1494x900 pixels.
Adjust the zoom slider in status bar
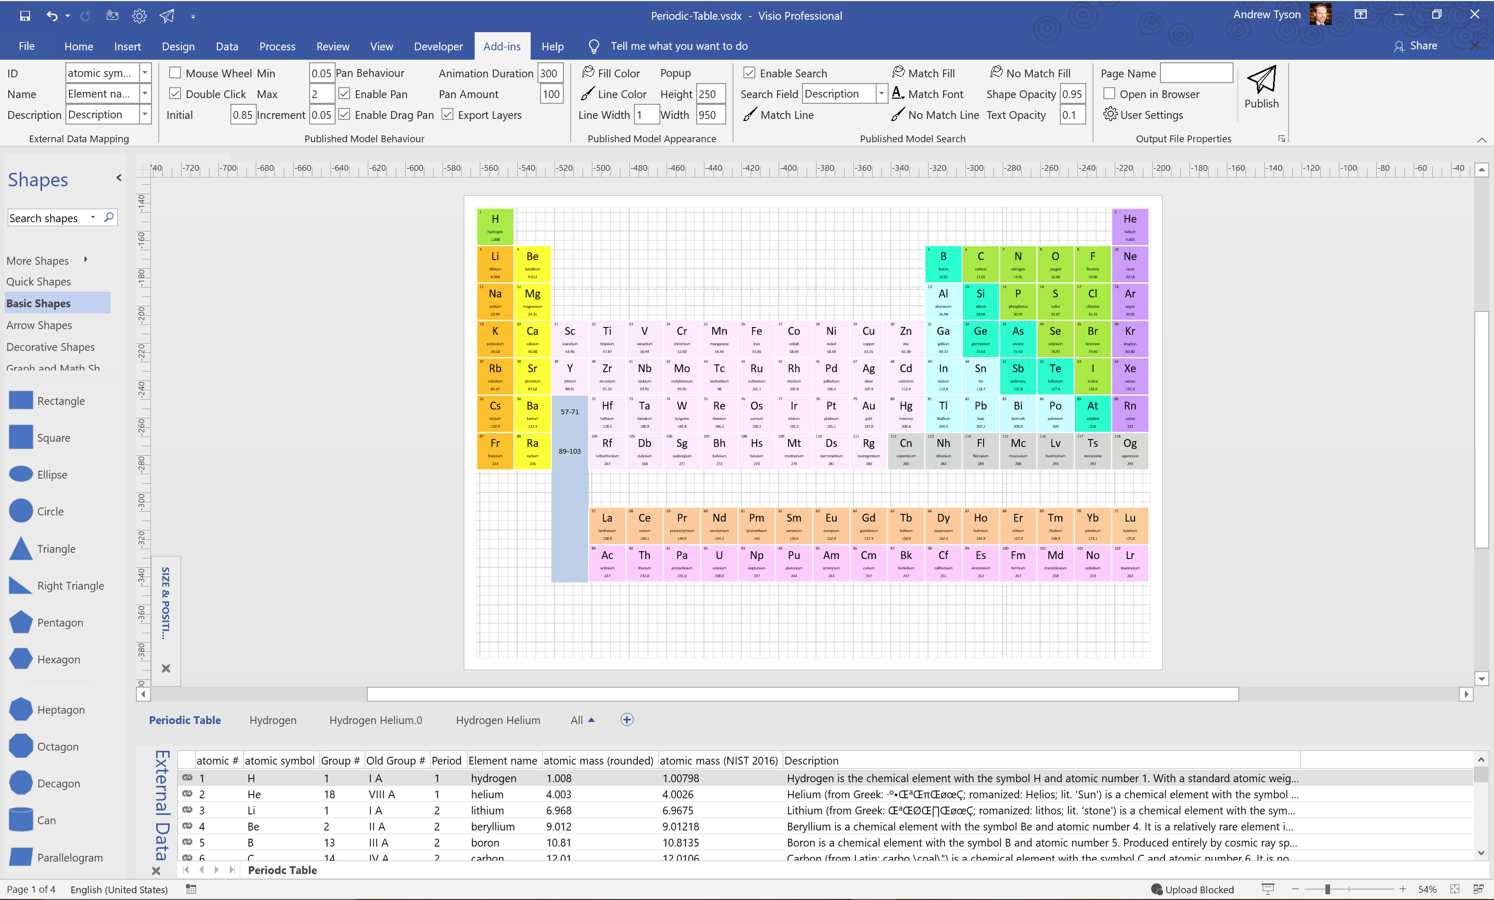[1328, 889]
